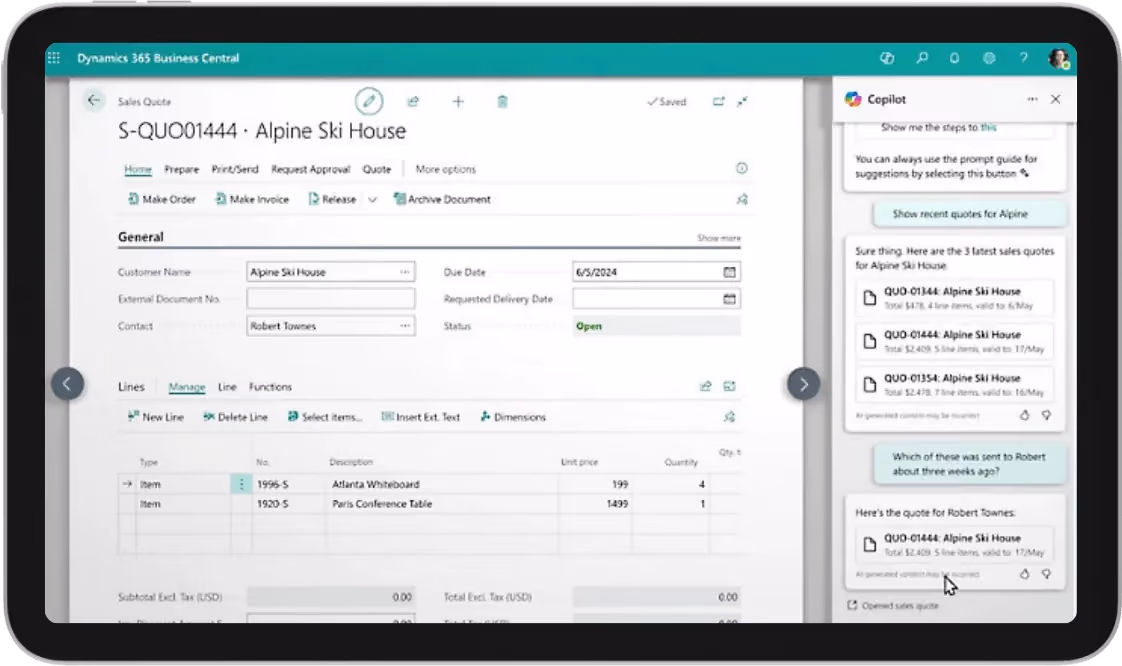Open Customer Name lookup ellipsis

coord(405,272)
